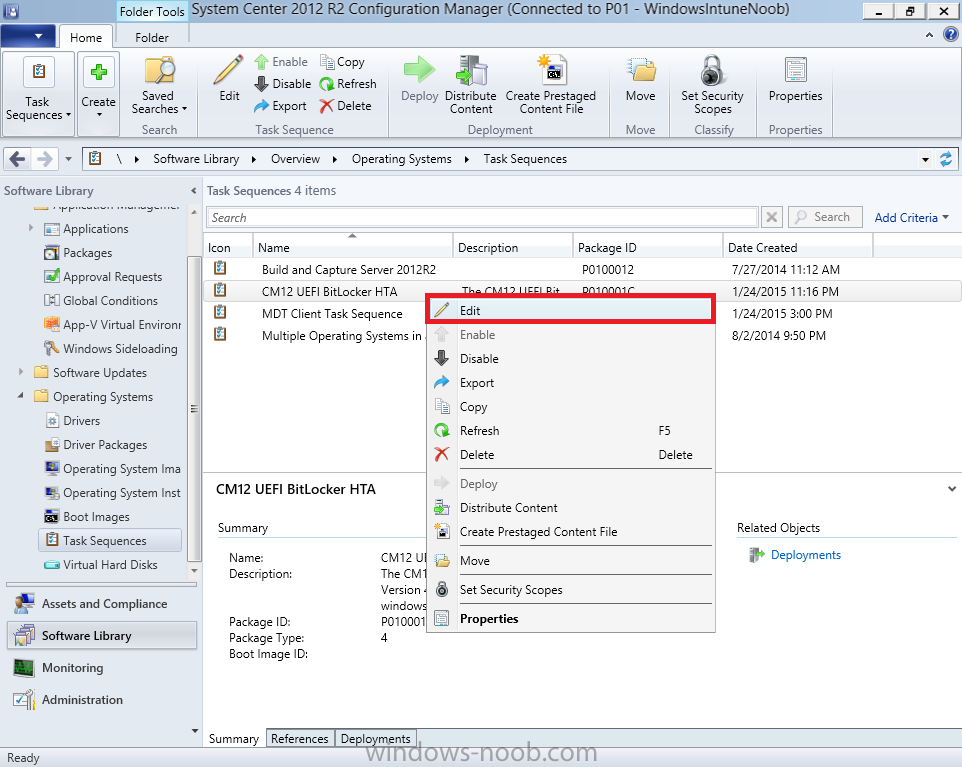This screenshot has height=767, width=962.
Task: Click the Forward navigation arrow
Action: click(44, 160)
